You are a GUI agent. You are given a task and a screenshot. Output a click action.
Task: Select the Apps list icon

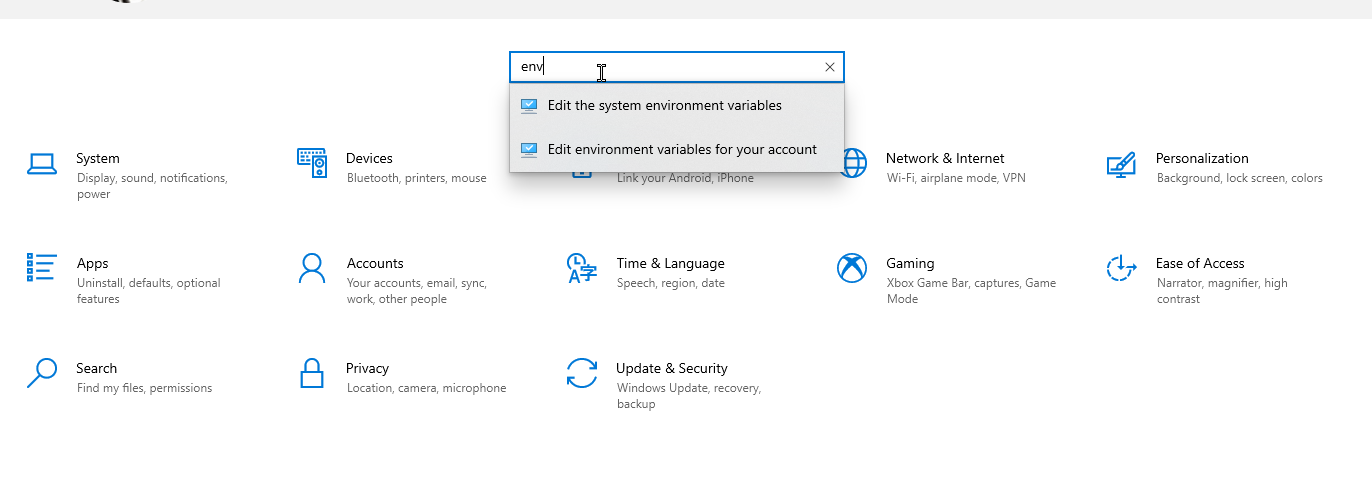coord(42,268)
